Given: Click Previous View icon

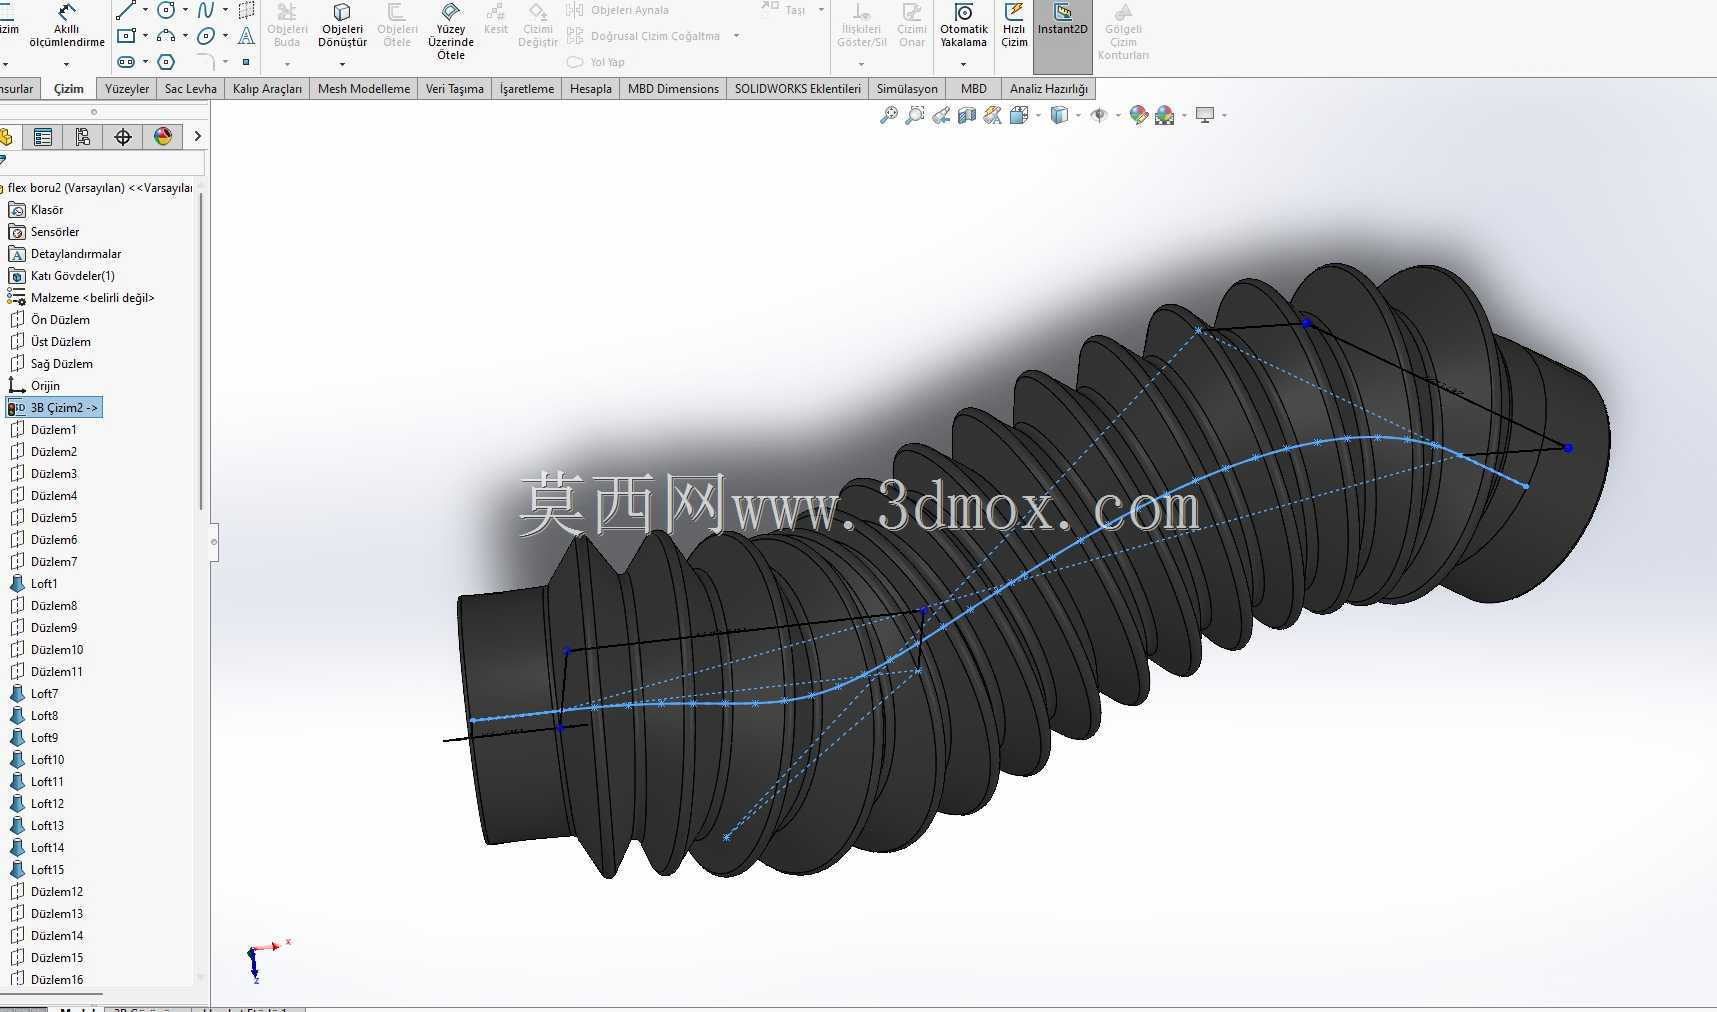Looking at the screenshot, I should click(x=941, y=116).
